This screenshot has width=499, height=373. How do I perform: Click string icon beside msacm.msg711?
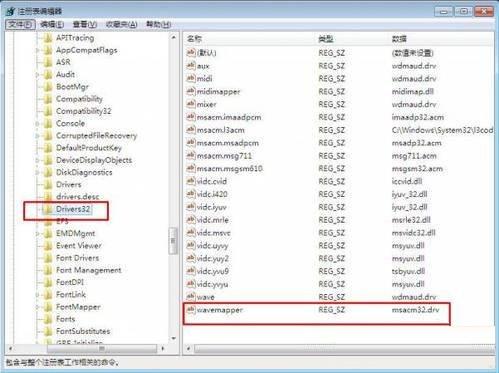[x=191, y=155]
